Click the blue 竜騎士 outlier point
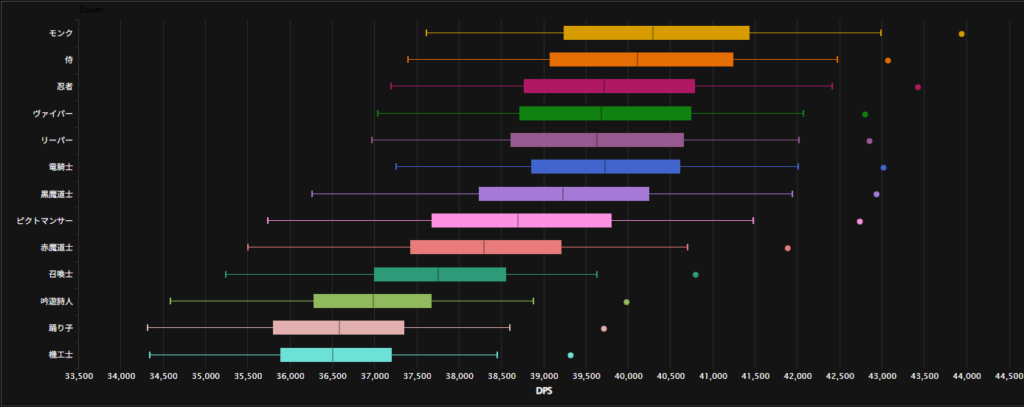This screenshot has height=407, width=1024. point(883,167)
